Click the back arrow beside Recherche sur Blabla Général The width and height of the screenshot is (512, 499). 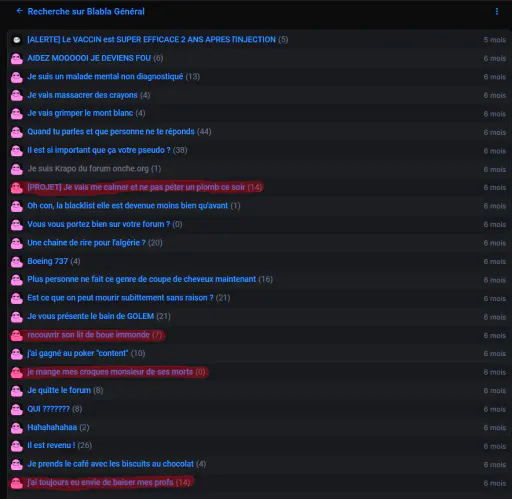pos(19,11)
